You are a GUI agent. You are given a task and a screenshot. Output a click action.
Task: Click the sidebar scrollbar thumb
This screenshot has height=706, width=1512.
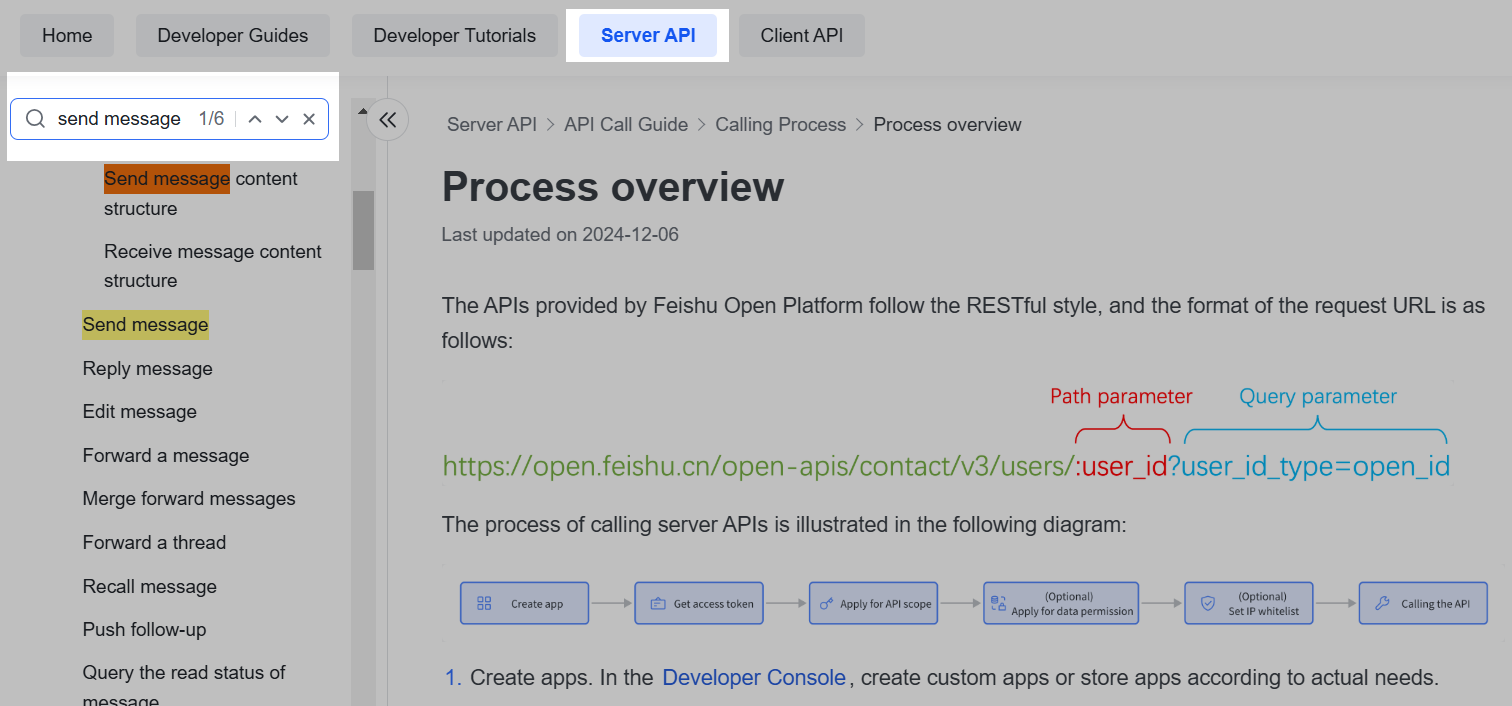tap(363, 230)
